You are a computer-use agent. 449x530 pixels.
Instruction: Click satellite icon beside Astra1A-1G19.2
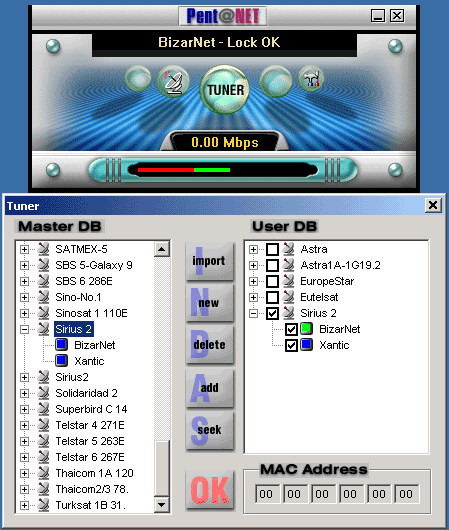click(x=288, y=265)
